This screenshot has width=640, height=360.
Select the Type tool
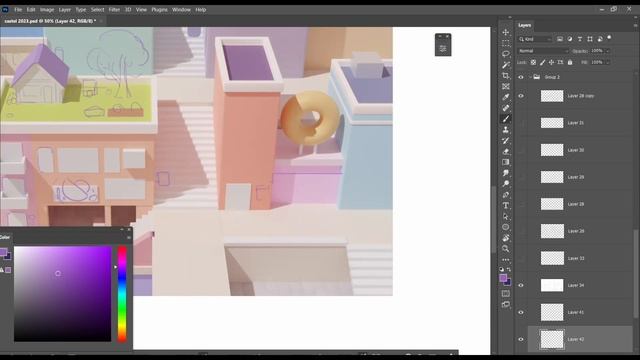[506, 205]
